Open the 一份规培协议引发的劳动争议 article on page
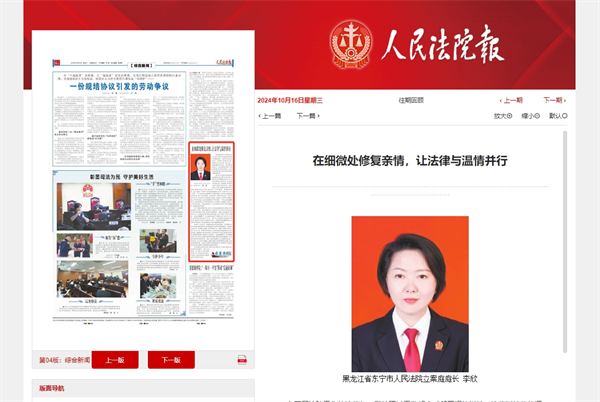The image size is (600, 402). point(119,118)
